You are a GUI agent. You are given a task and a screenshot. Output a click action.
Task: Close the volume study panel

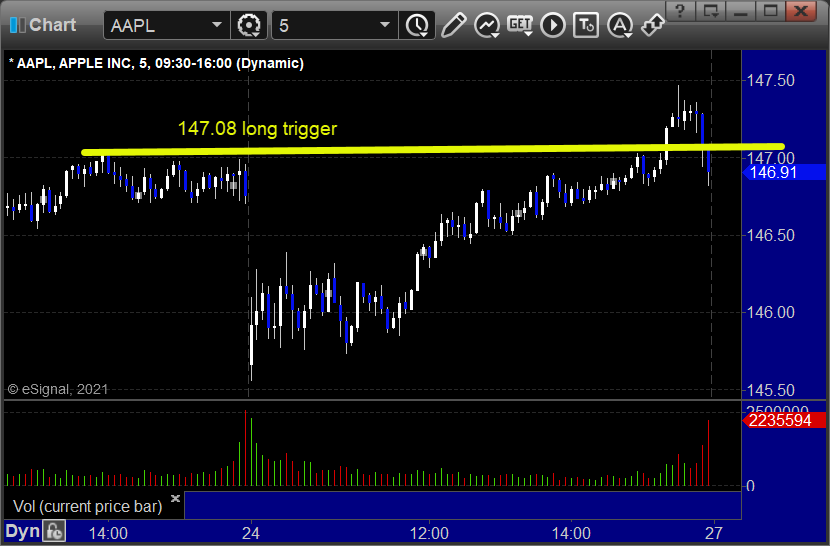pyautogui.click(x=176, y=498)
